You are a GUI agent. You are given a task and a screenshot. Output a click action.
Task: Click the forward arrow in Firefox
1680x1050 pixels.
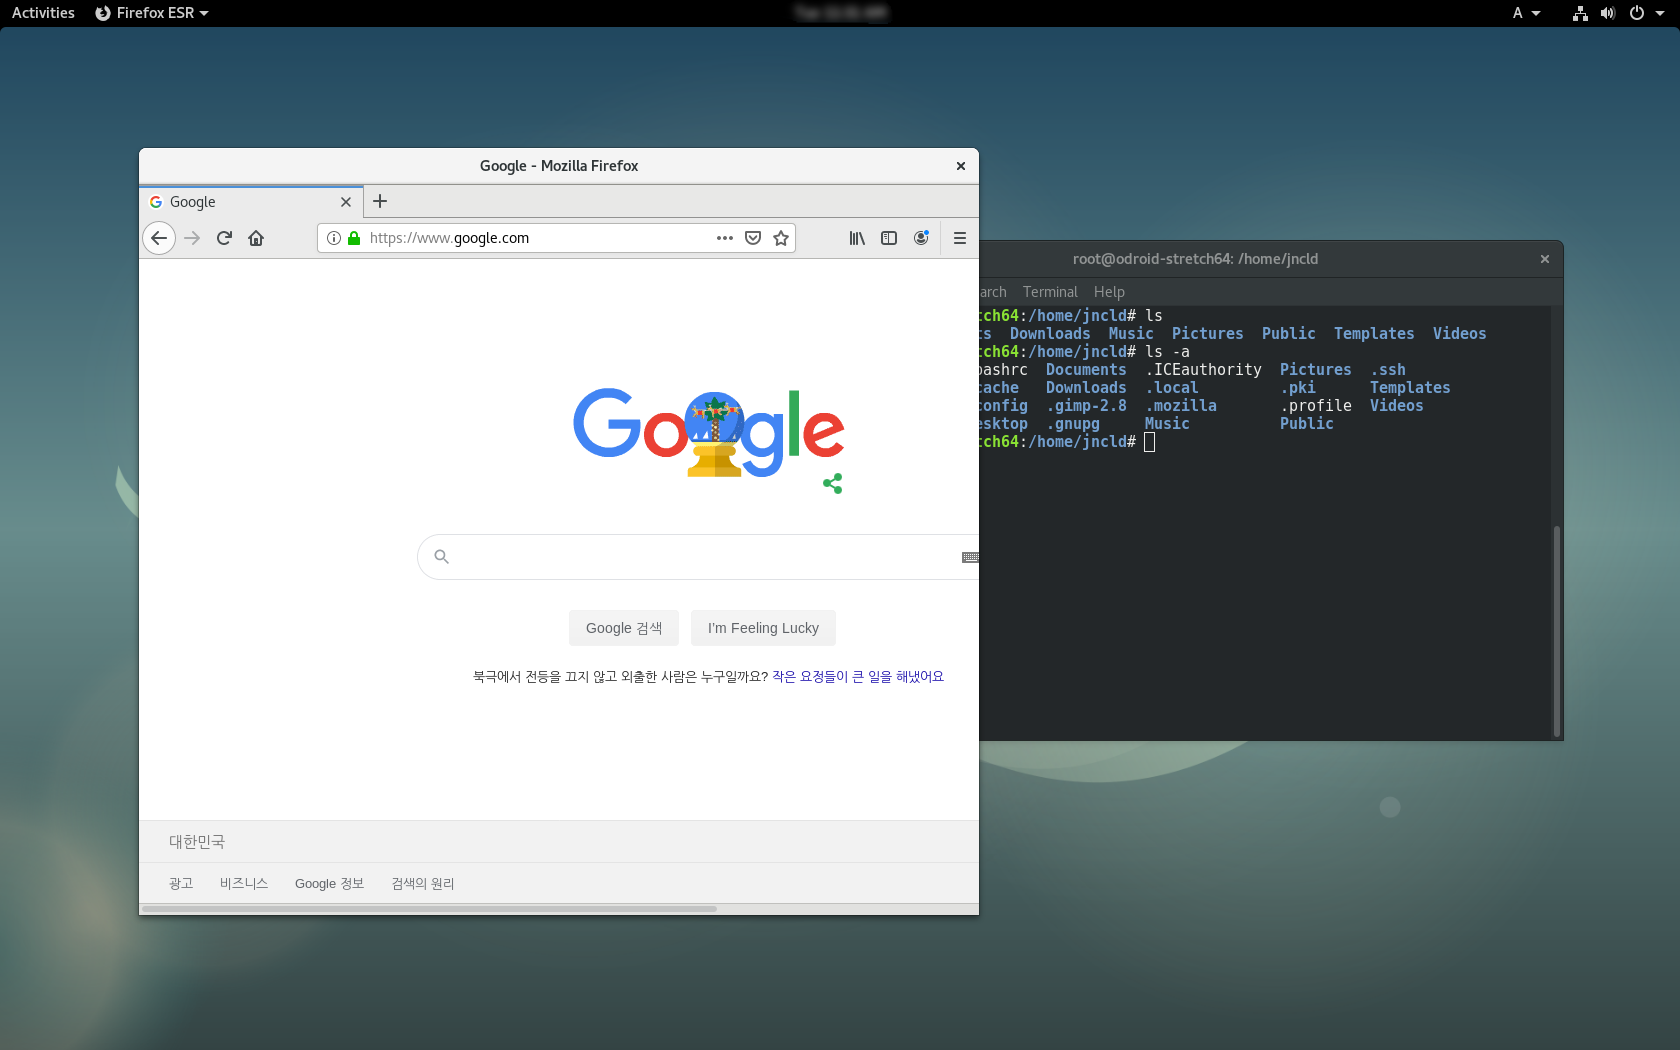pyautogui.click(x=192, y=238)
